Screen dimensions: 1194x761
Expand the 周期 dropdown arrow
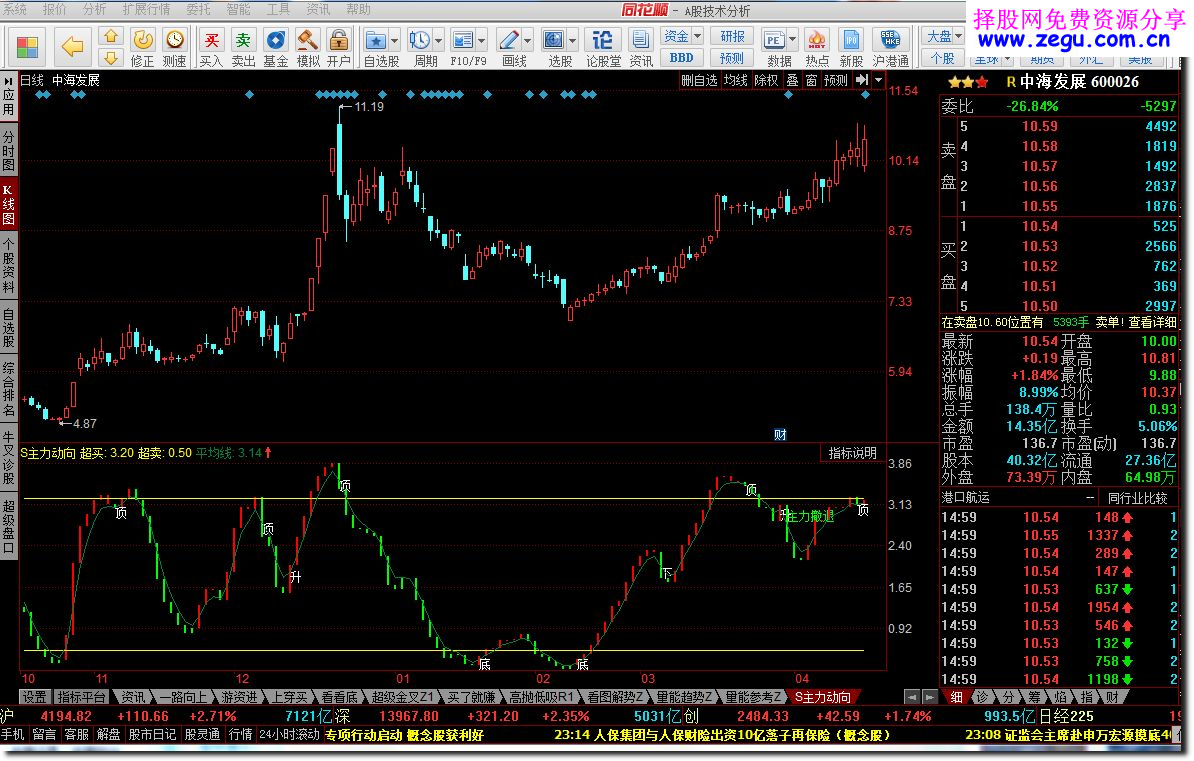click(438, 40)
